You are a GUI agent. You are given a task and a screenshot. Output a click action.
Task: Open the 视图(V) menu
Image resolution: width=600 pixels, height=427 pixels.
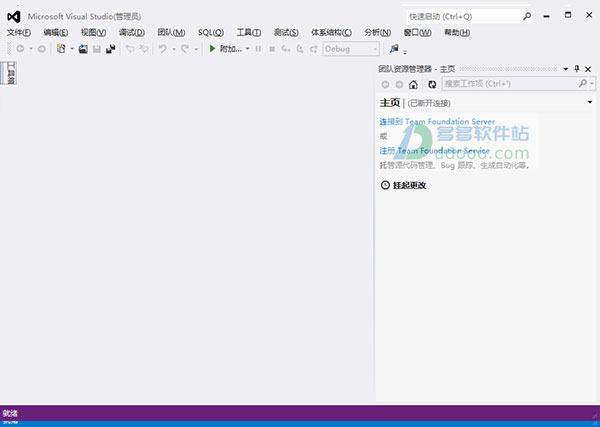pos(93,33)
